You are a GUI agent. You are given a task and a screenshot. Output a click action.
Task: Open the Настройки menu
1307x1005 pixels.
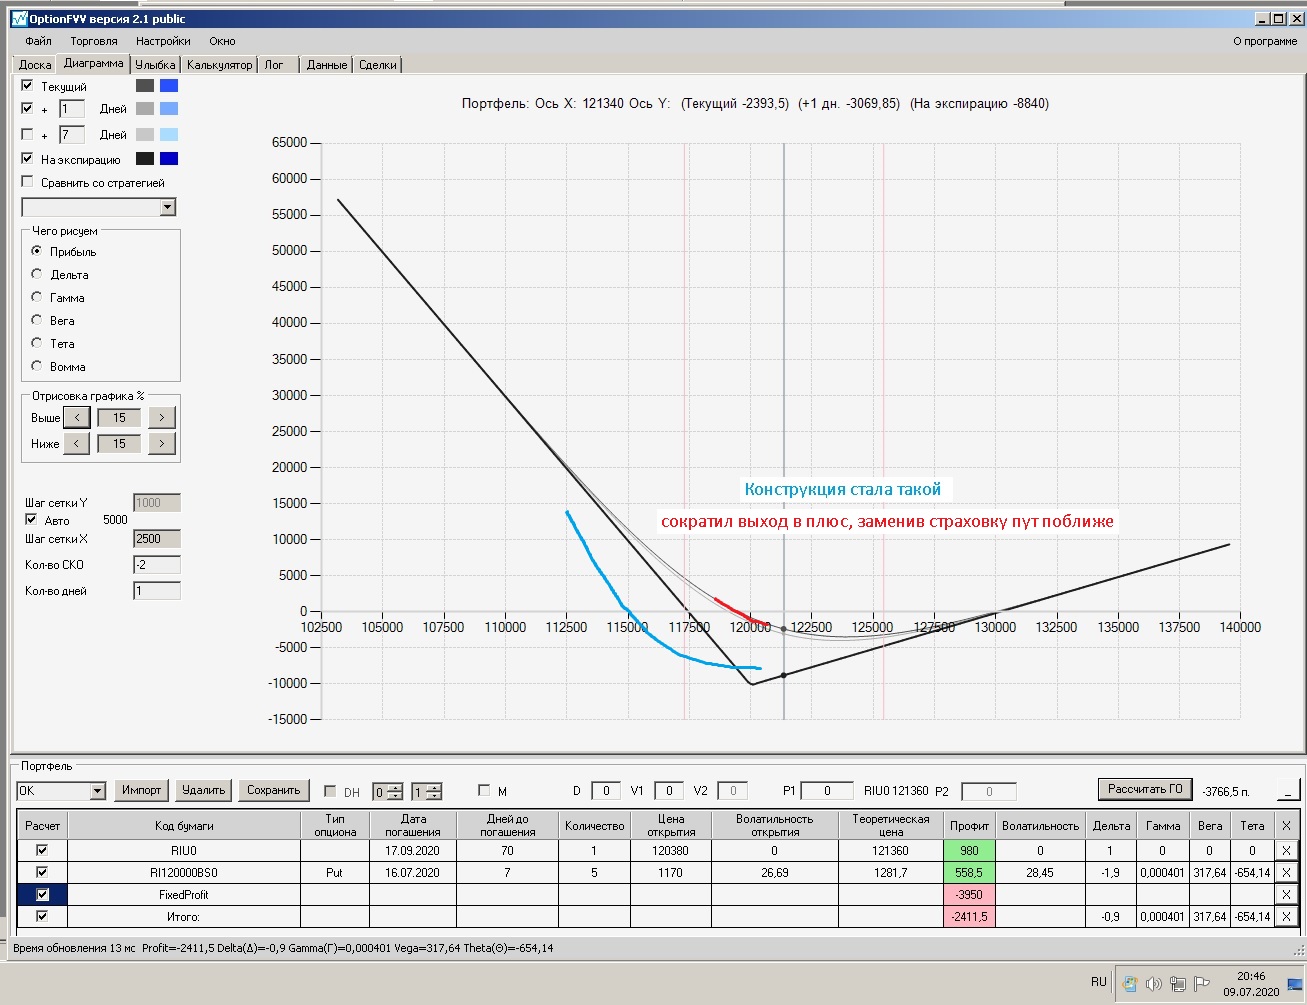point(163,41)
